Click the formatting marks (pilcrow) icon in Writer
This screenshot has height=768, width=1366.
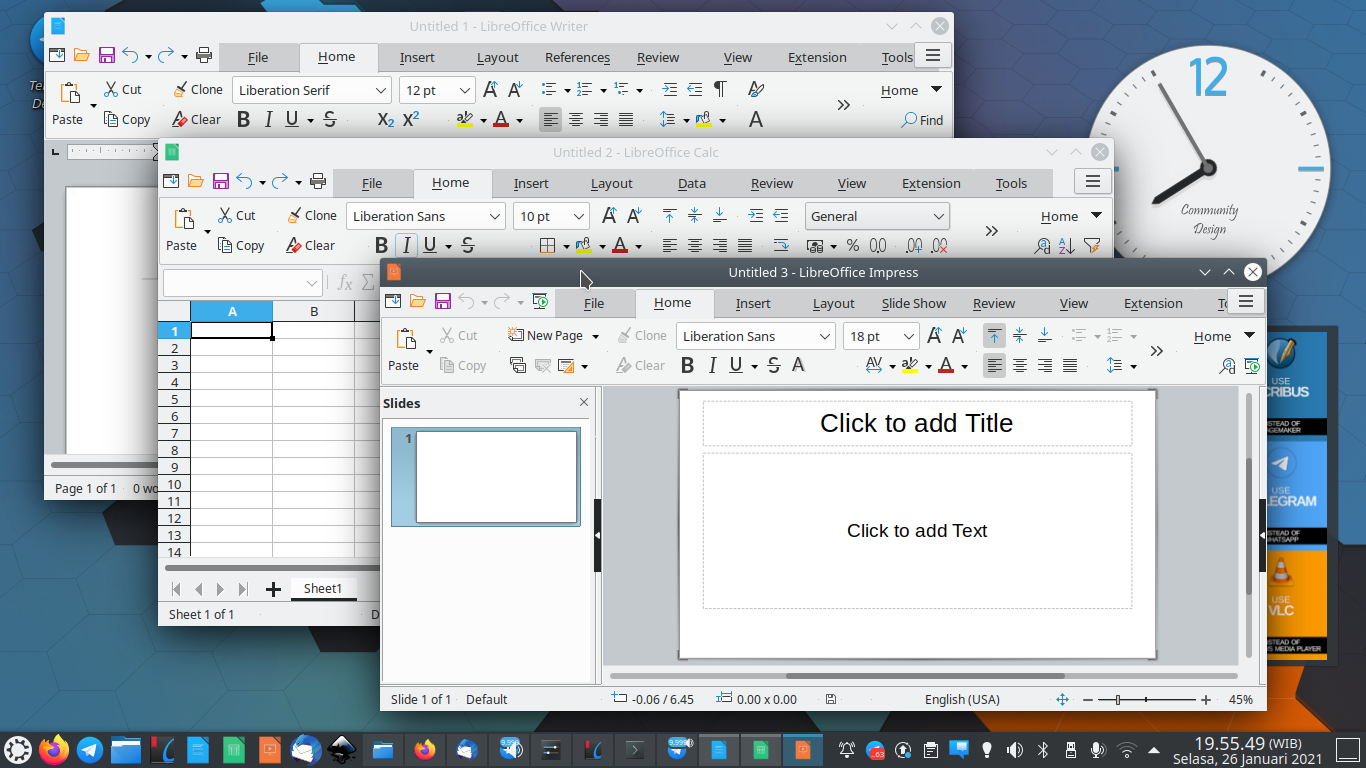pyautogui.click(x=720, y=89)
